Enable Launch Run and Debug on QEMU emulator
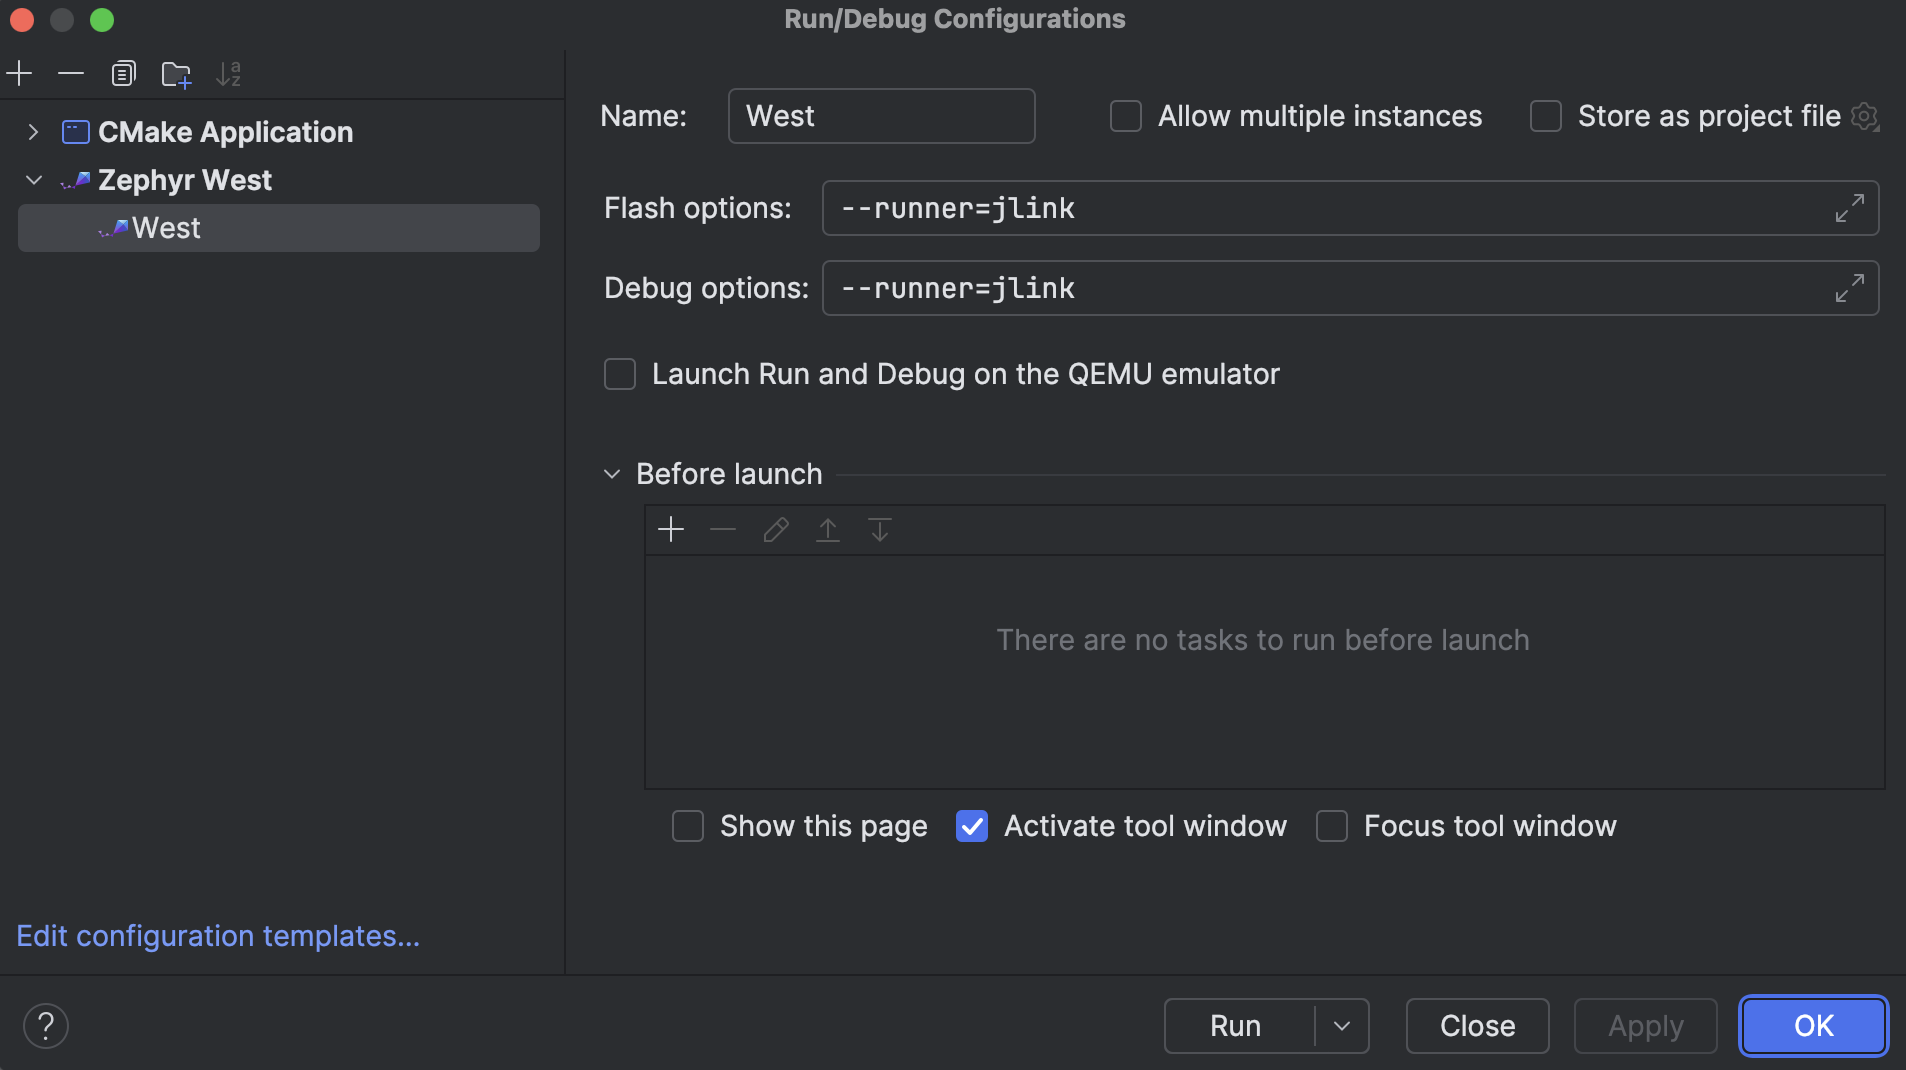Screen dimensions: 1906x1070 [620, 374]
